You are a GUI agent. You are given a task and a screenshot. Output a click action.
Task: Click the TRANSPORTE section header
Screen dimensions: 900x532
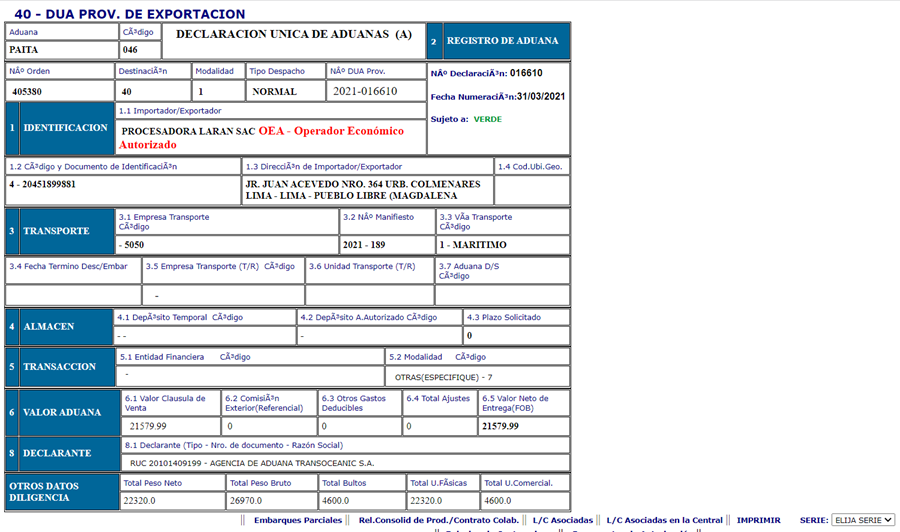point(56,231)
